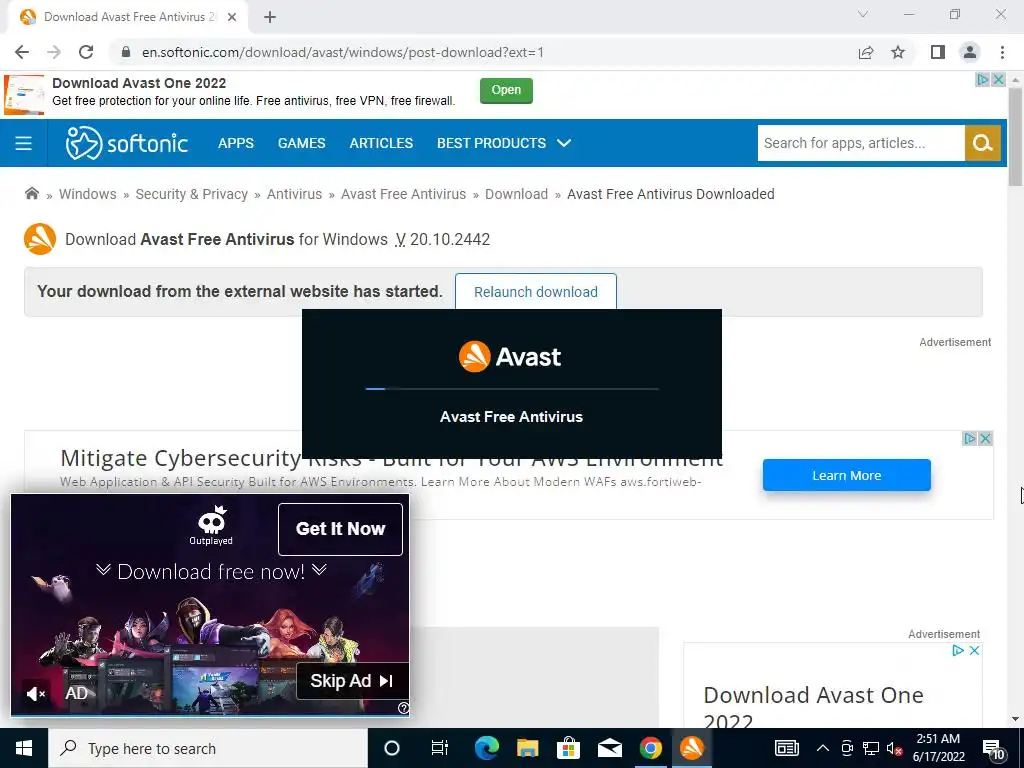Screen dimensions: 1024x768
Task: Close the sidebar Avast One ad
Action: (x=974, y=650)
